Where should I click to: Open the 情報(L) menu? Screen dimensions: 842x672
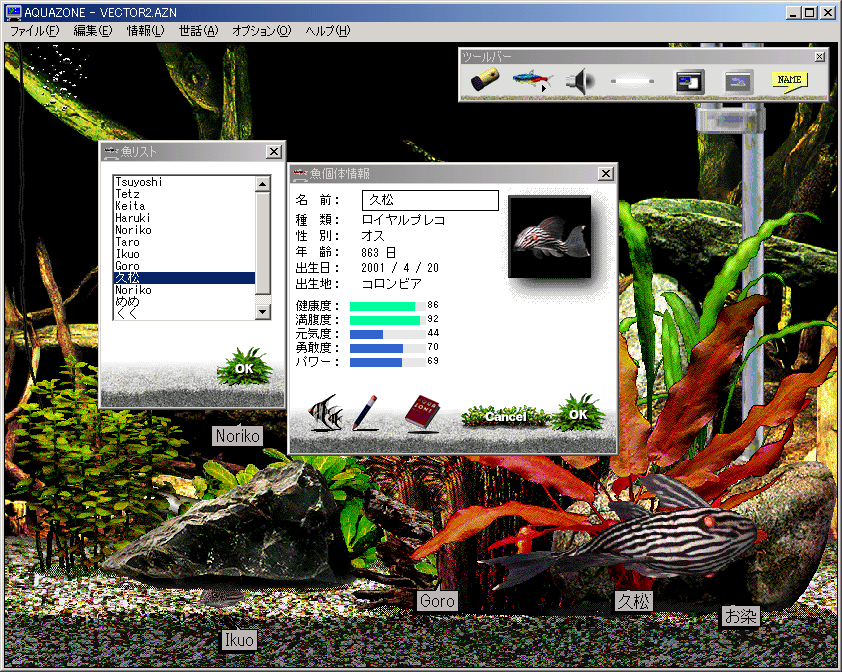pyautogui.click(x=145, y=31)
